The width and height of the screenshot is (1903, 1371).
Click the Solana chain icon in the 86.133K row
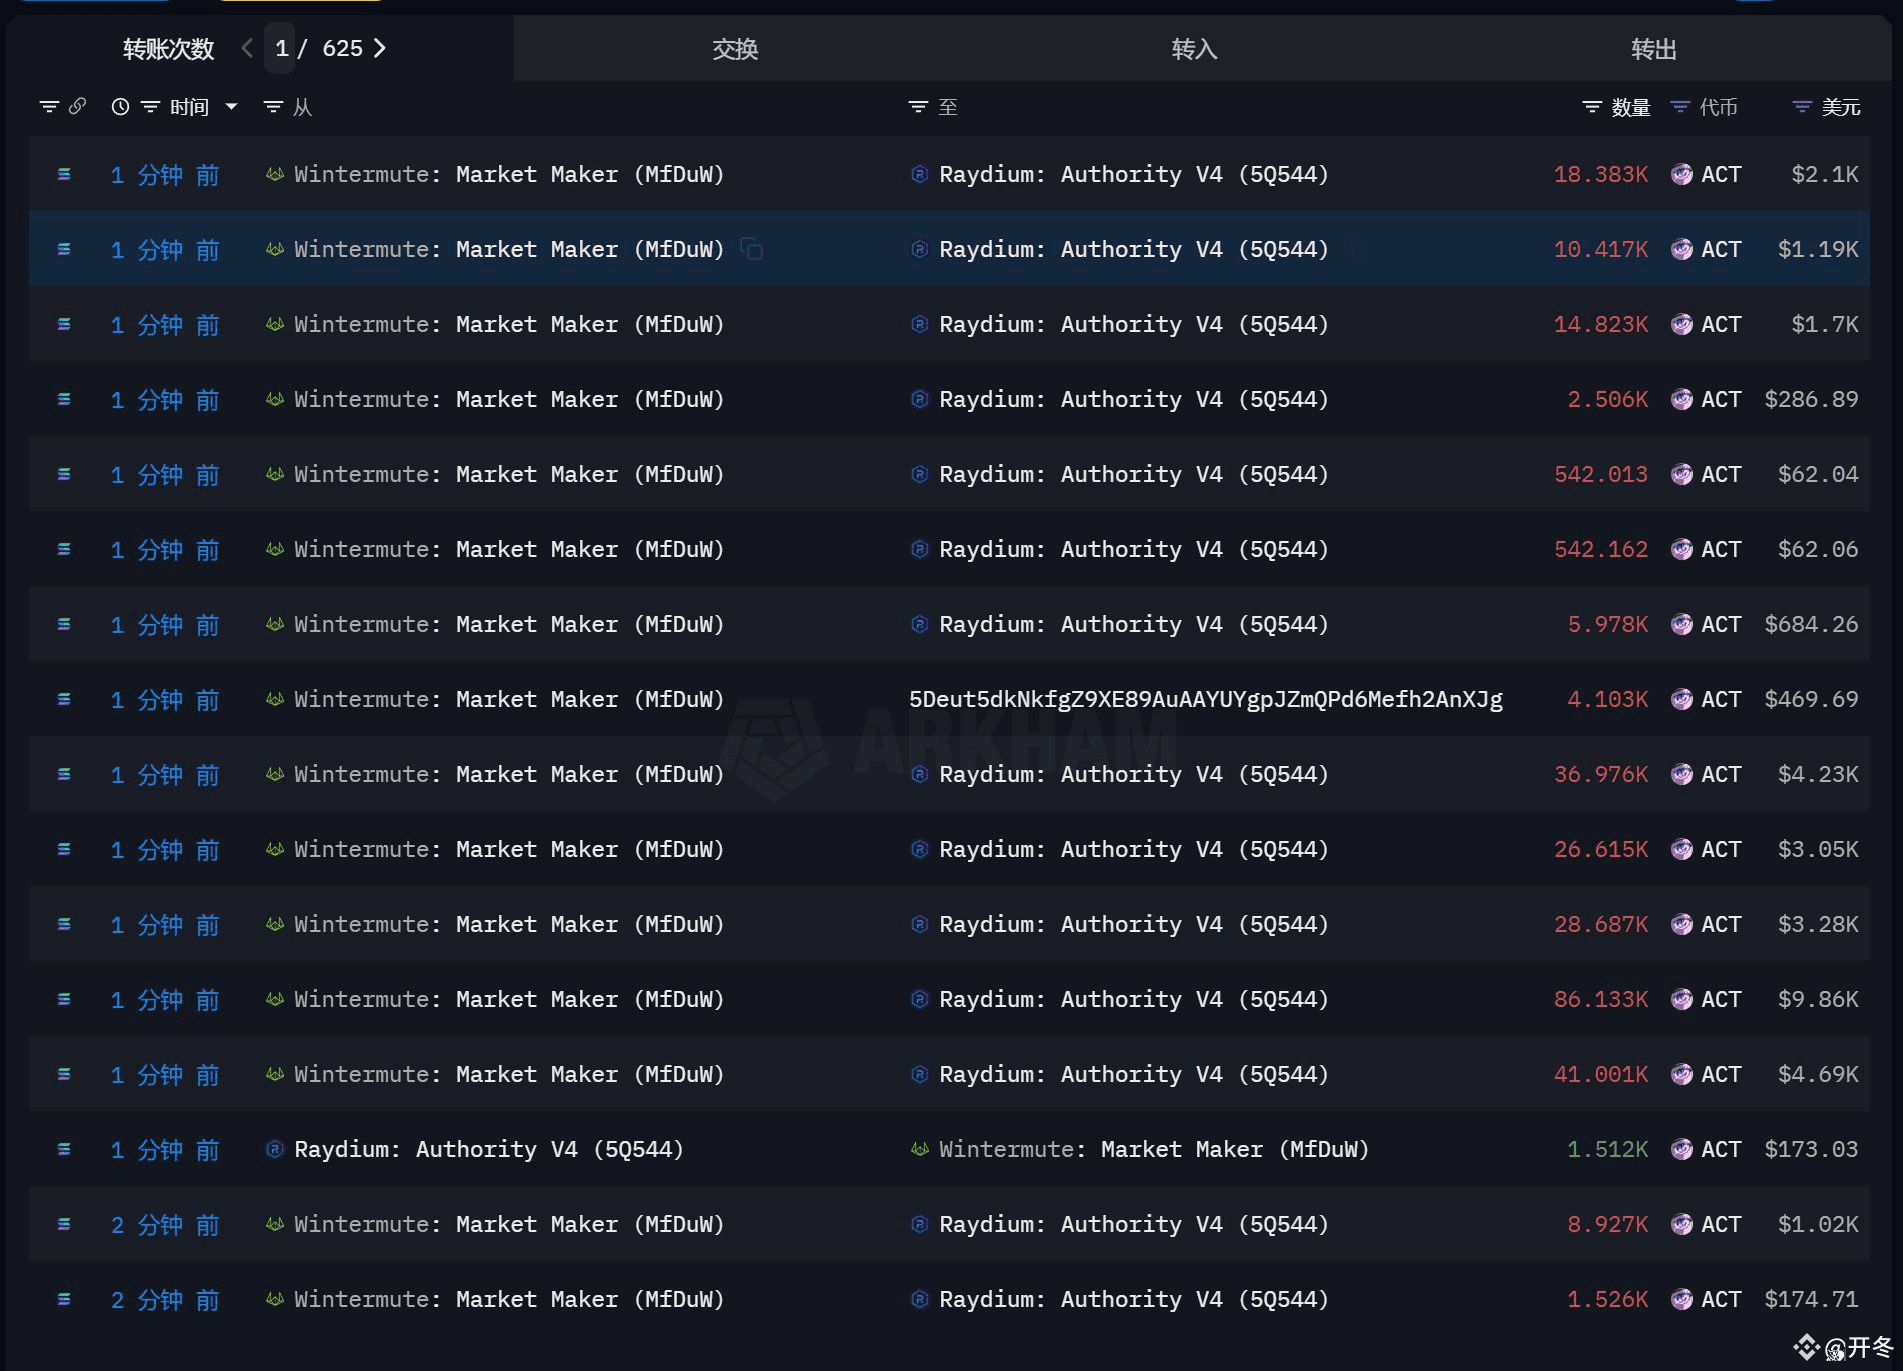click(64, 999)
